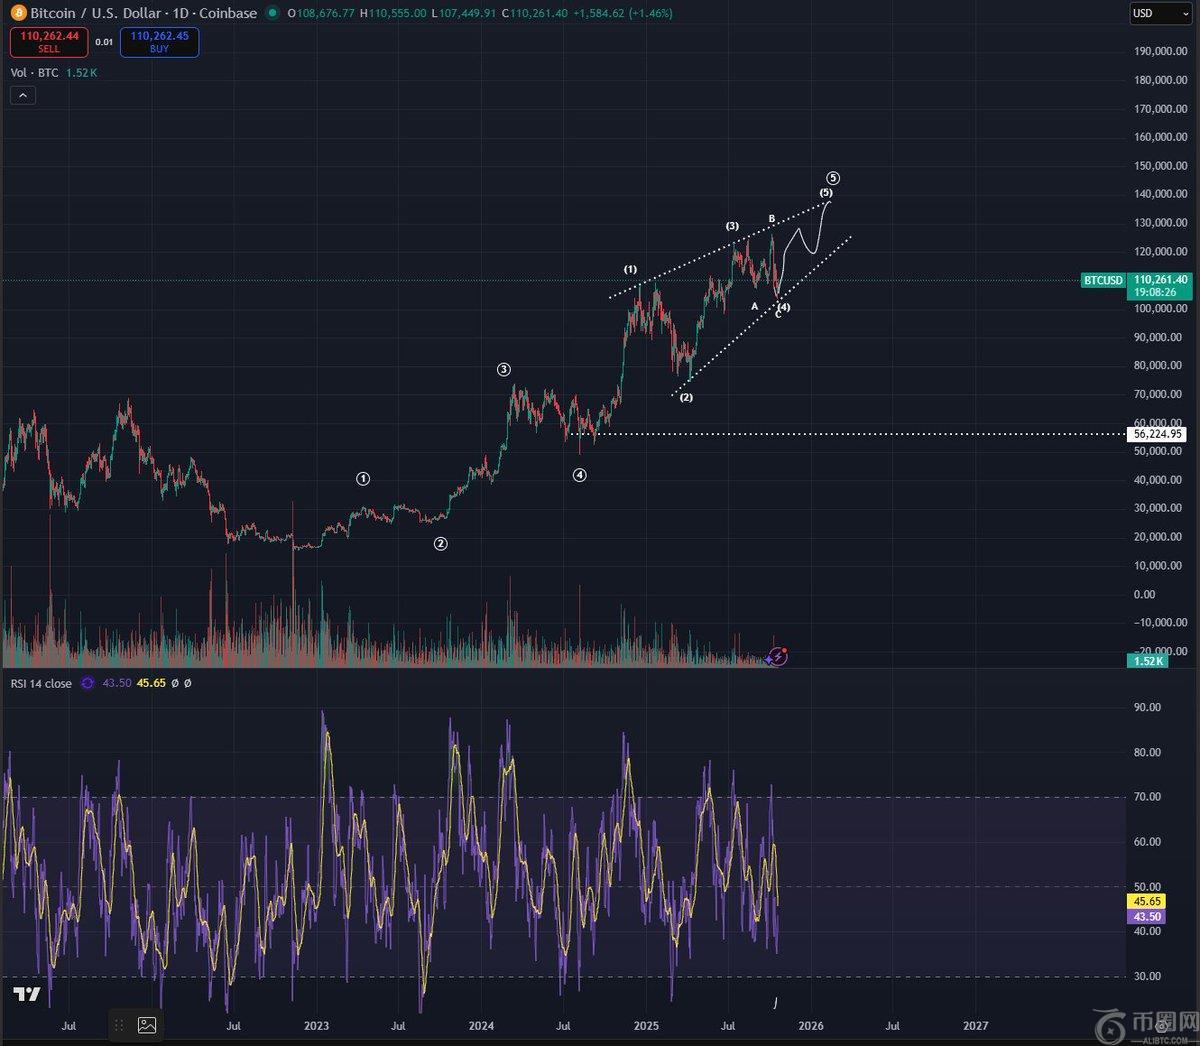Click the purple 43.50 RSI axis label
Image resolution: width=1200 pixels, height=1046 pixels.
coord(1147,916)
